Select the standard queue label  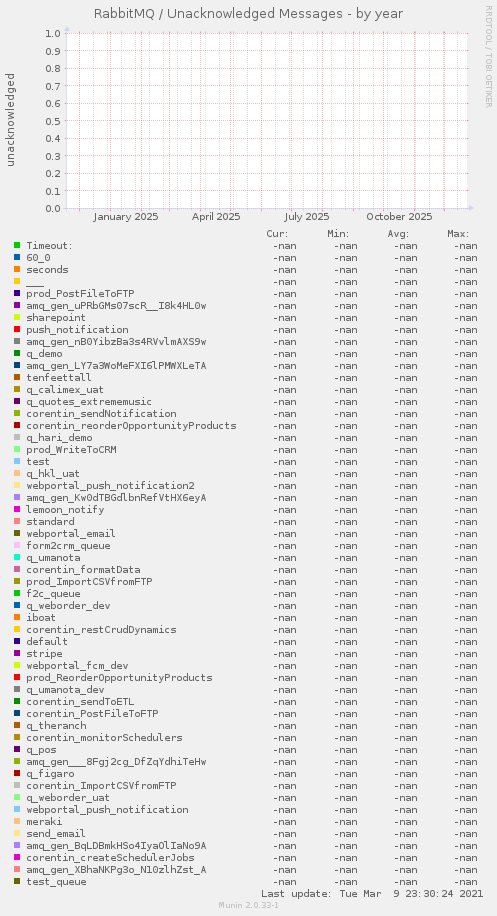[x=50, y=521]
